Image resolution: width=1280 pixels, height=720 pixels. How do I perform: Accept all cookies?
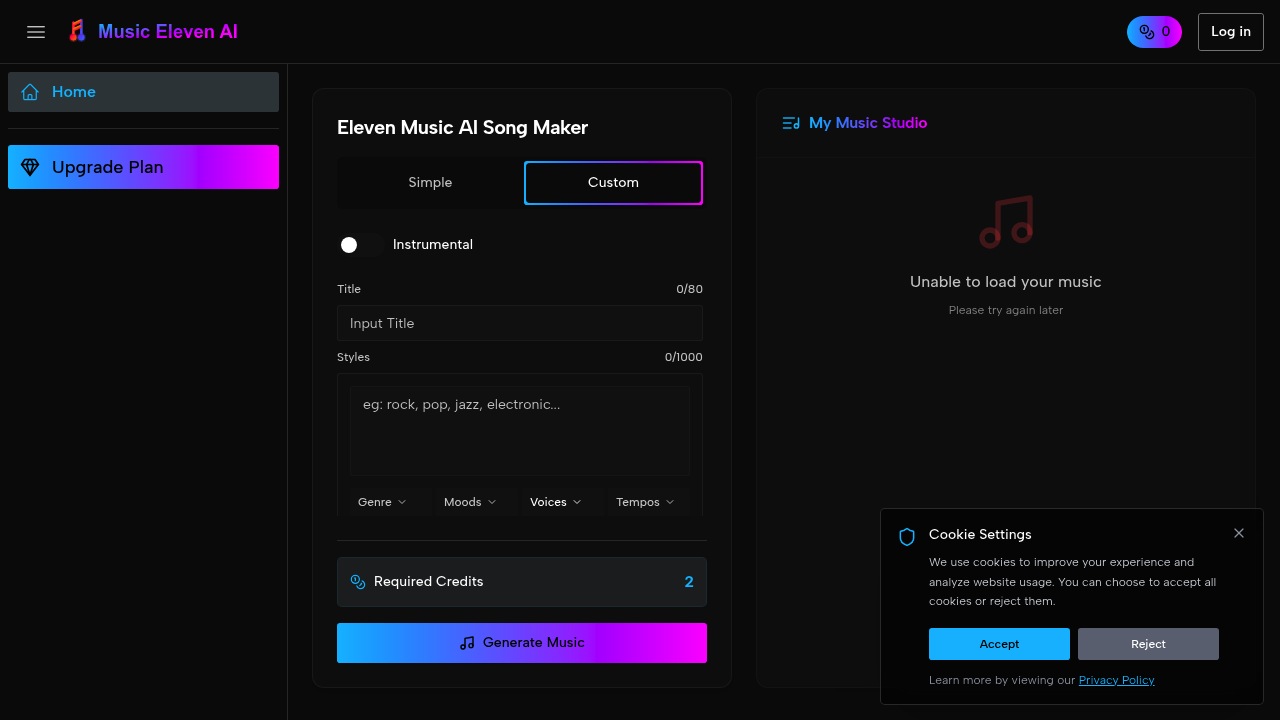click(x=999, y=643)
